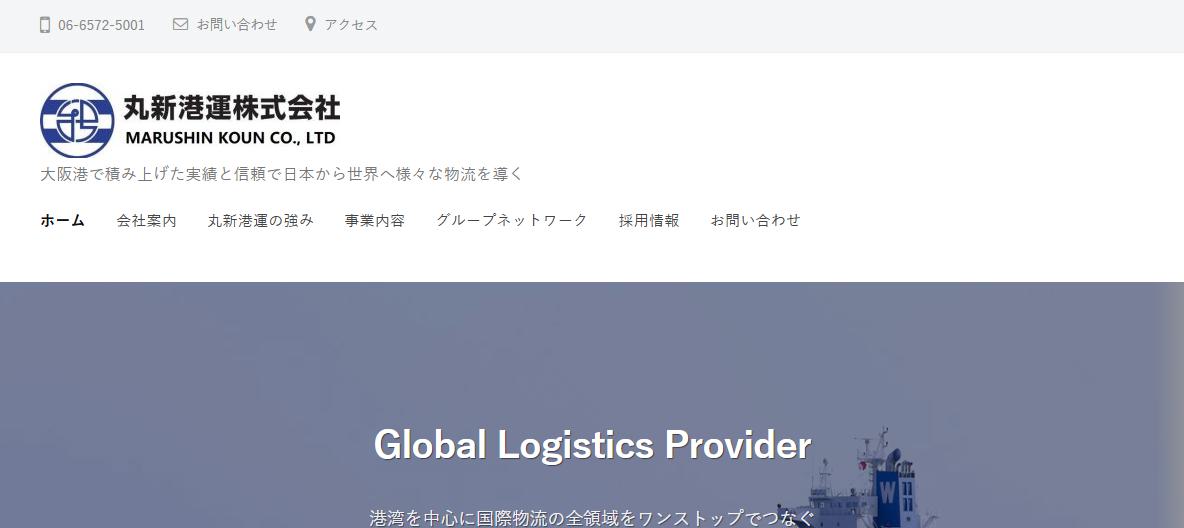Click the envelope mail icon
This screenshot has width=1184, height=528.
(x=180, y=24)
